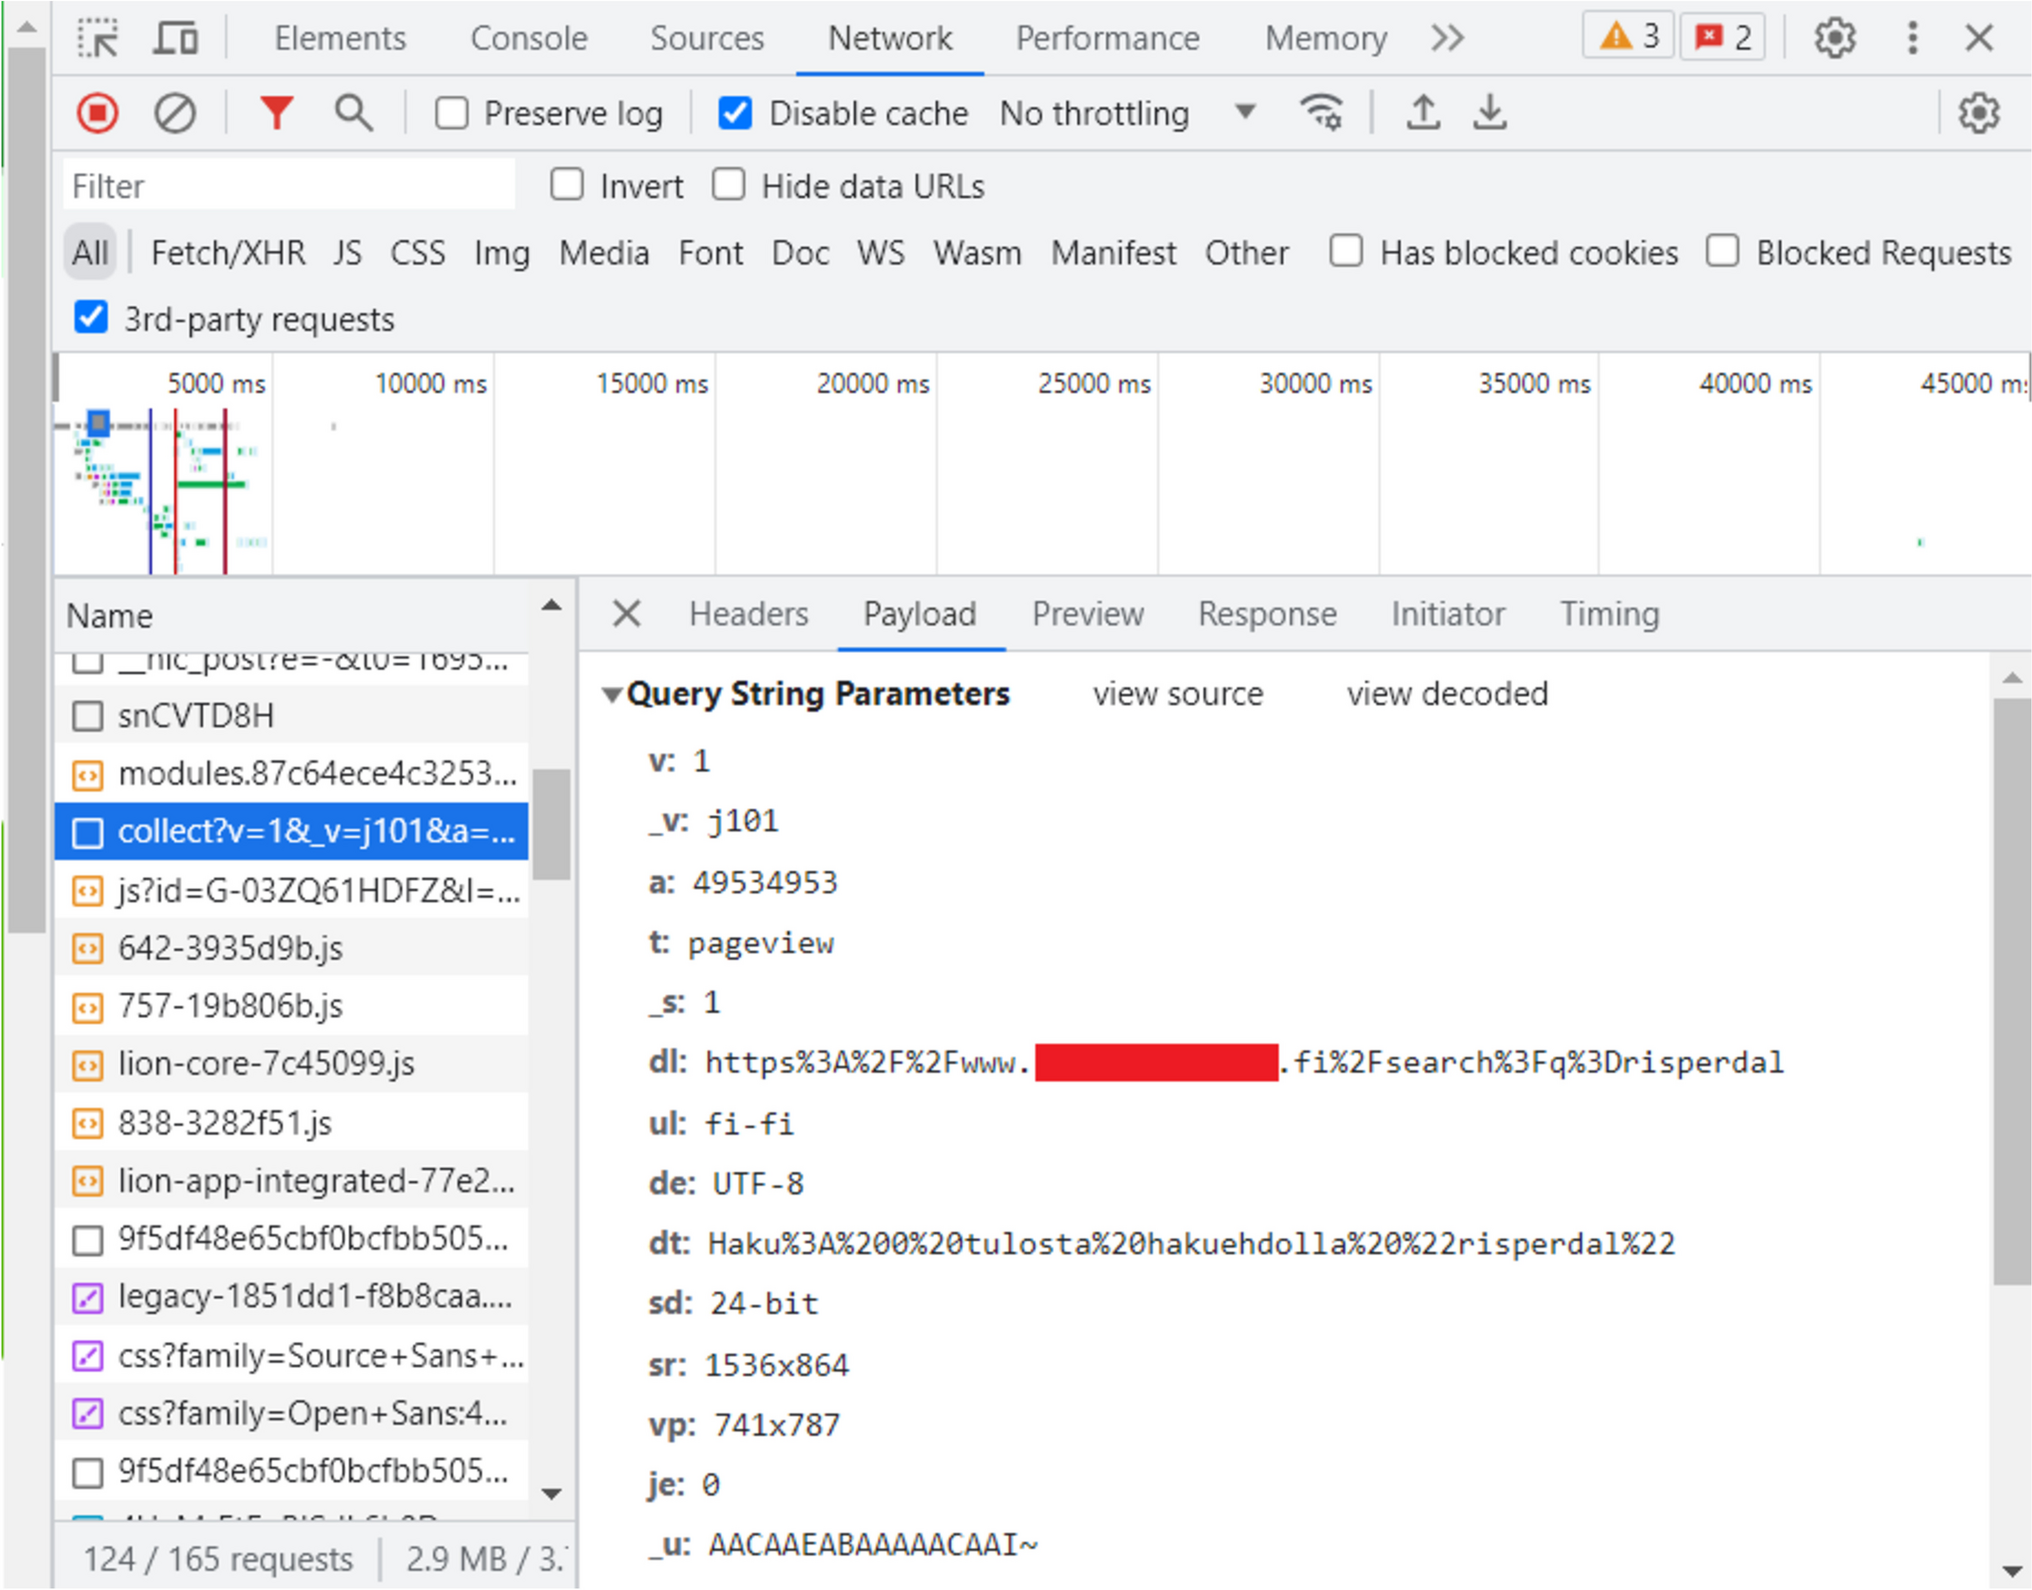
Task: Filter by Fetch/XHR type
Action: point(228,252)
